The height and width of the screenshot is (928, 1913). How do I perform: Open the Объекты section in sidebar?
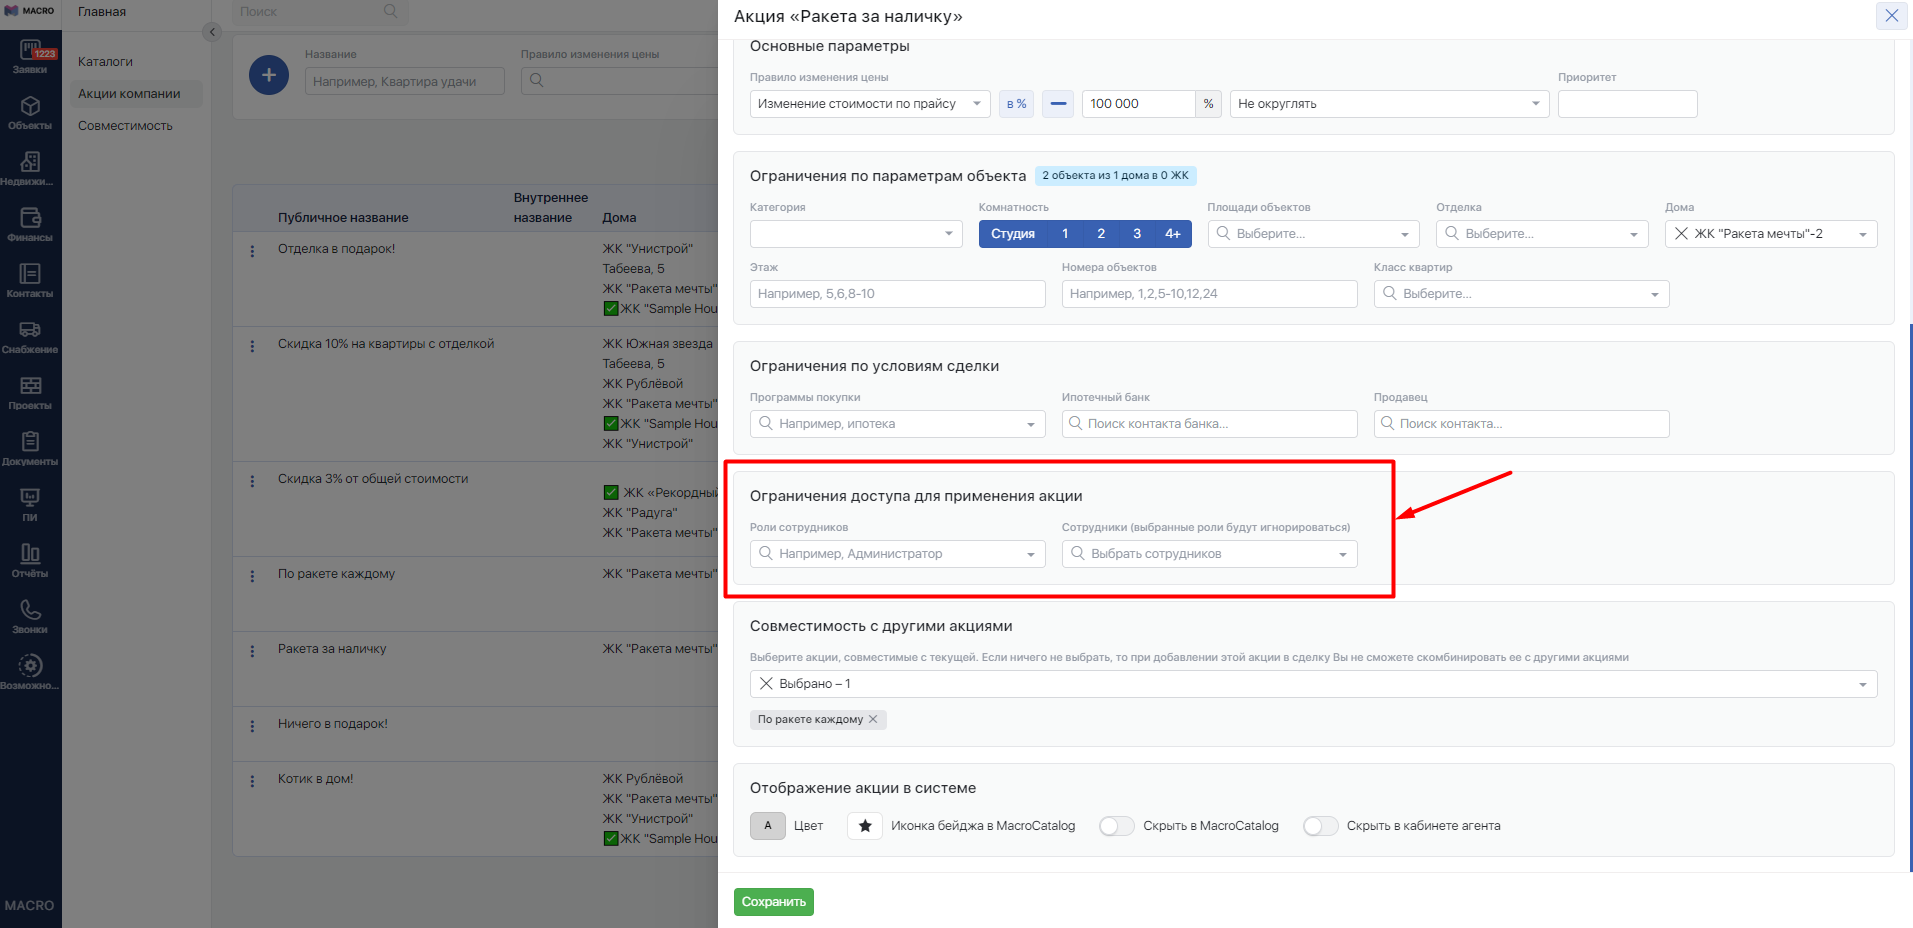[x=30, y=112]
